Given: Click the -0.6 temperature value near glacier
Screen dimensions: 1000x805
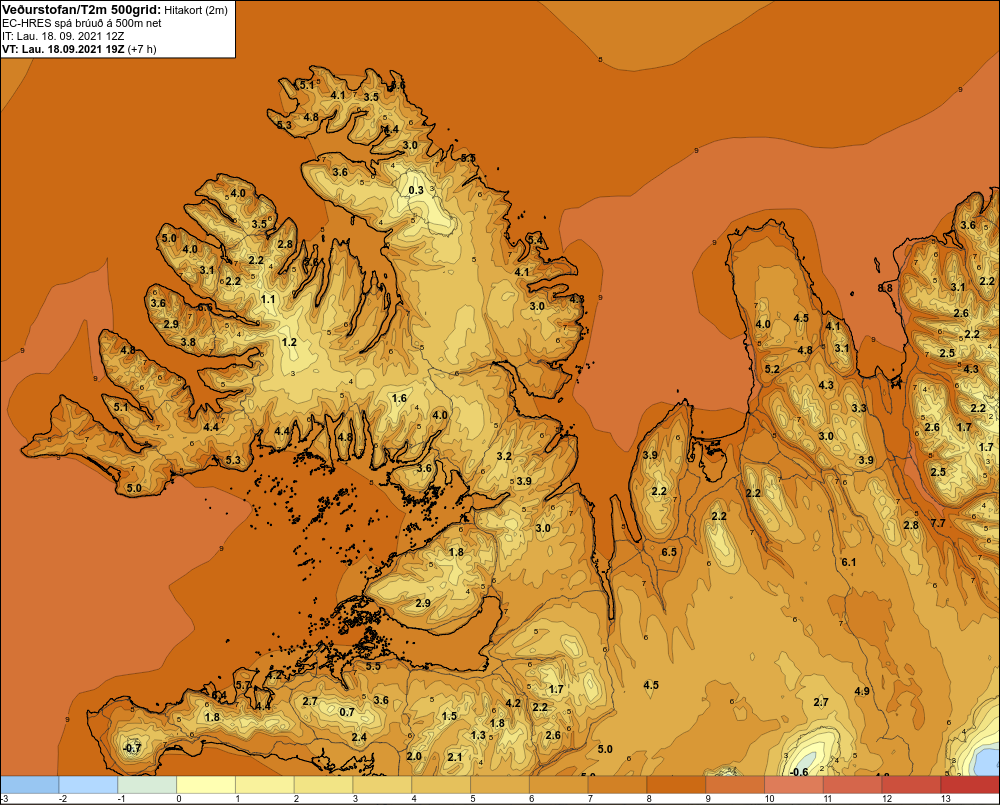Looking at the screenshot, I should pos(798,772).
